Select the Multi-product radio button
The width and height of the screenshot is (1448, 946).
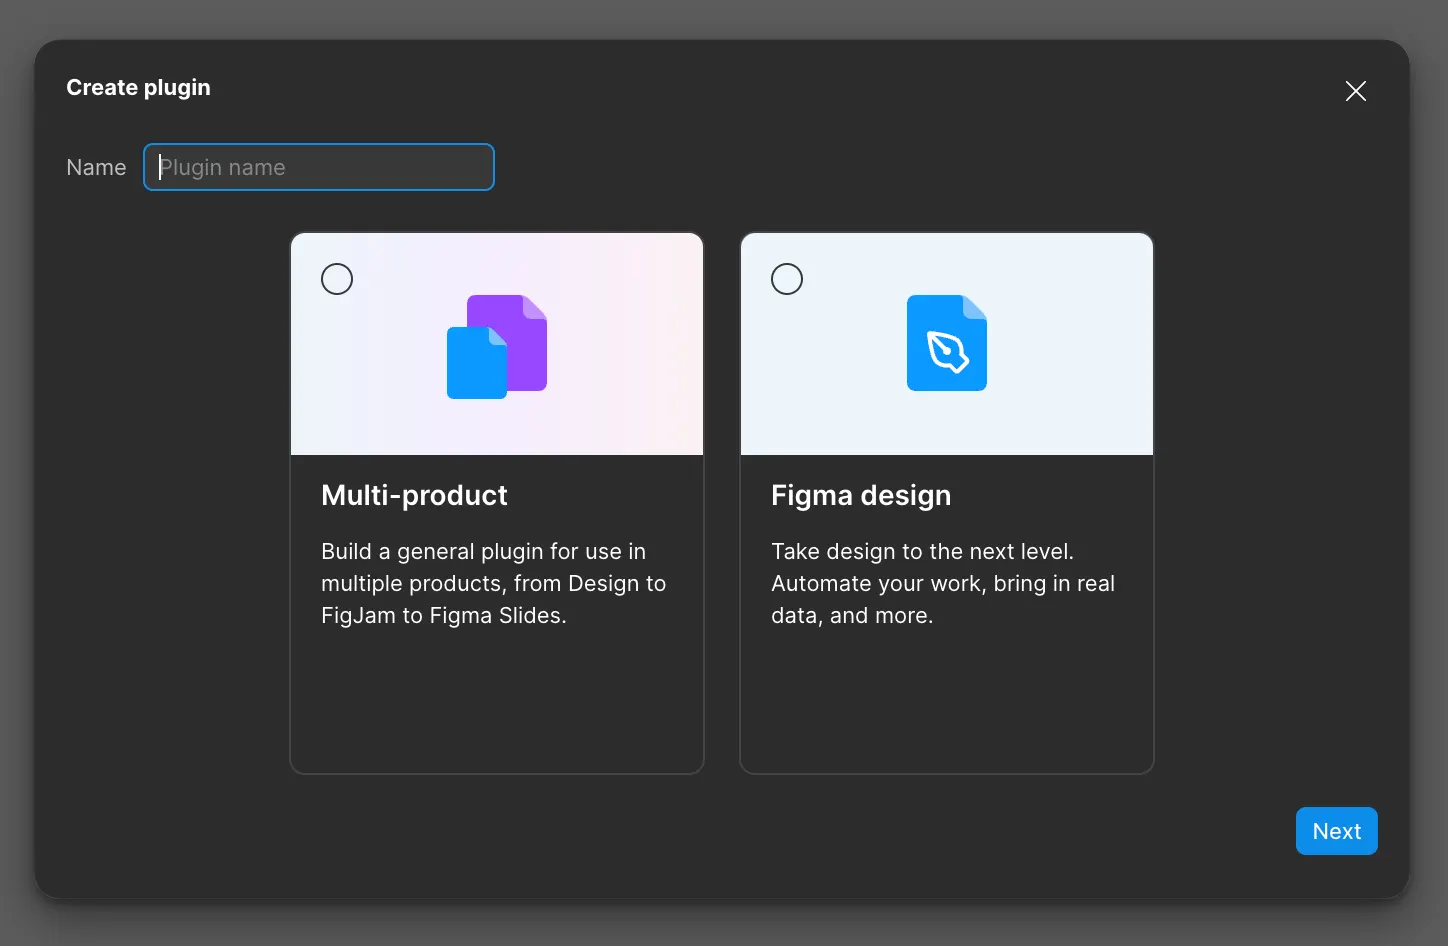point(336,278)
